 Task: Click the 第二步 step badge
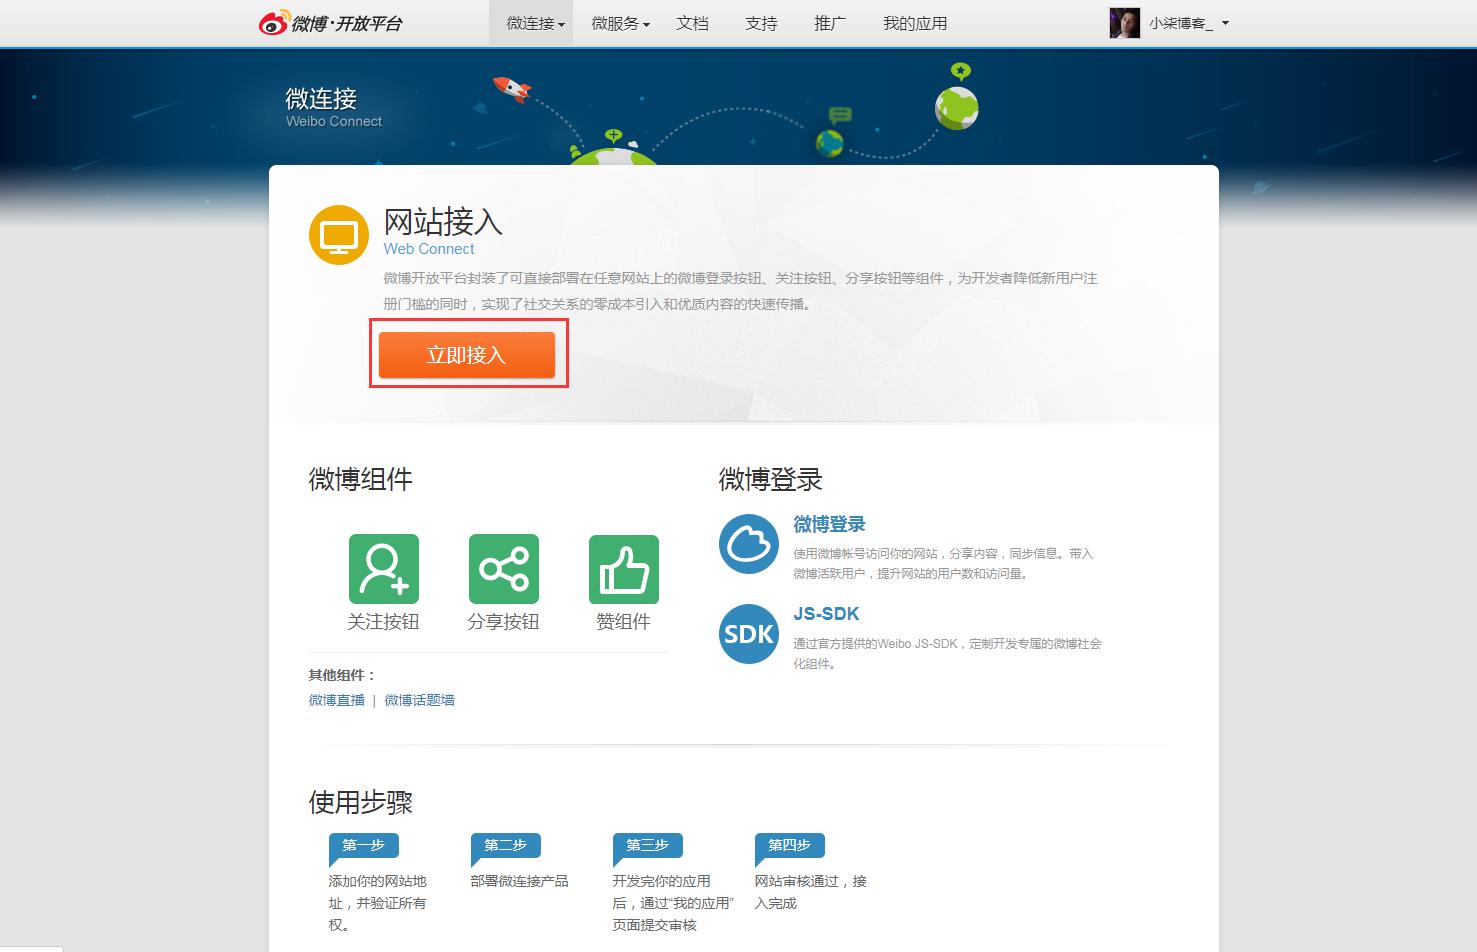tap(506, 846)
